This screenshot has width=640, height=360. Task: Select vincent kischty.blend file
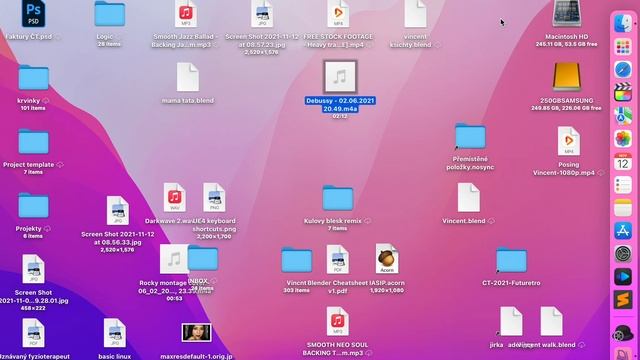coord(415,13)
